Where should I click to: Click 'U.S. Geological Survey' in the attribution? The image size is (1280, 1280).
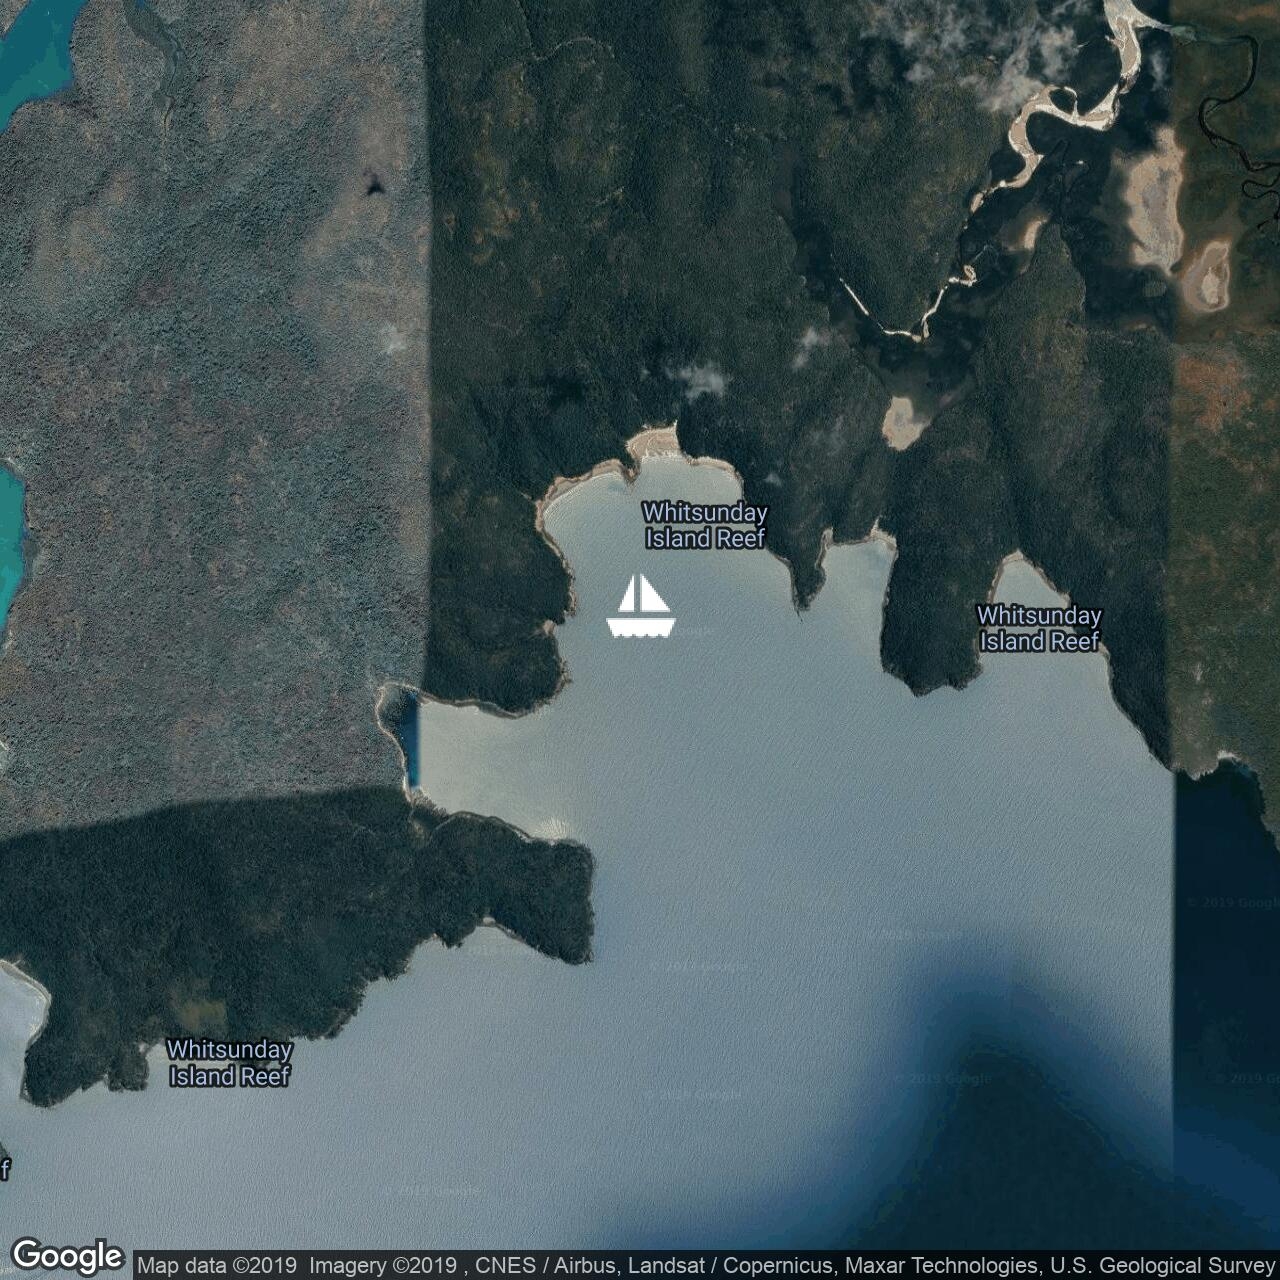pyautogui.click(x=1162, y=1266)
